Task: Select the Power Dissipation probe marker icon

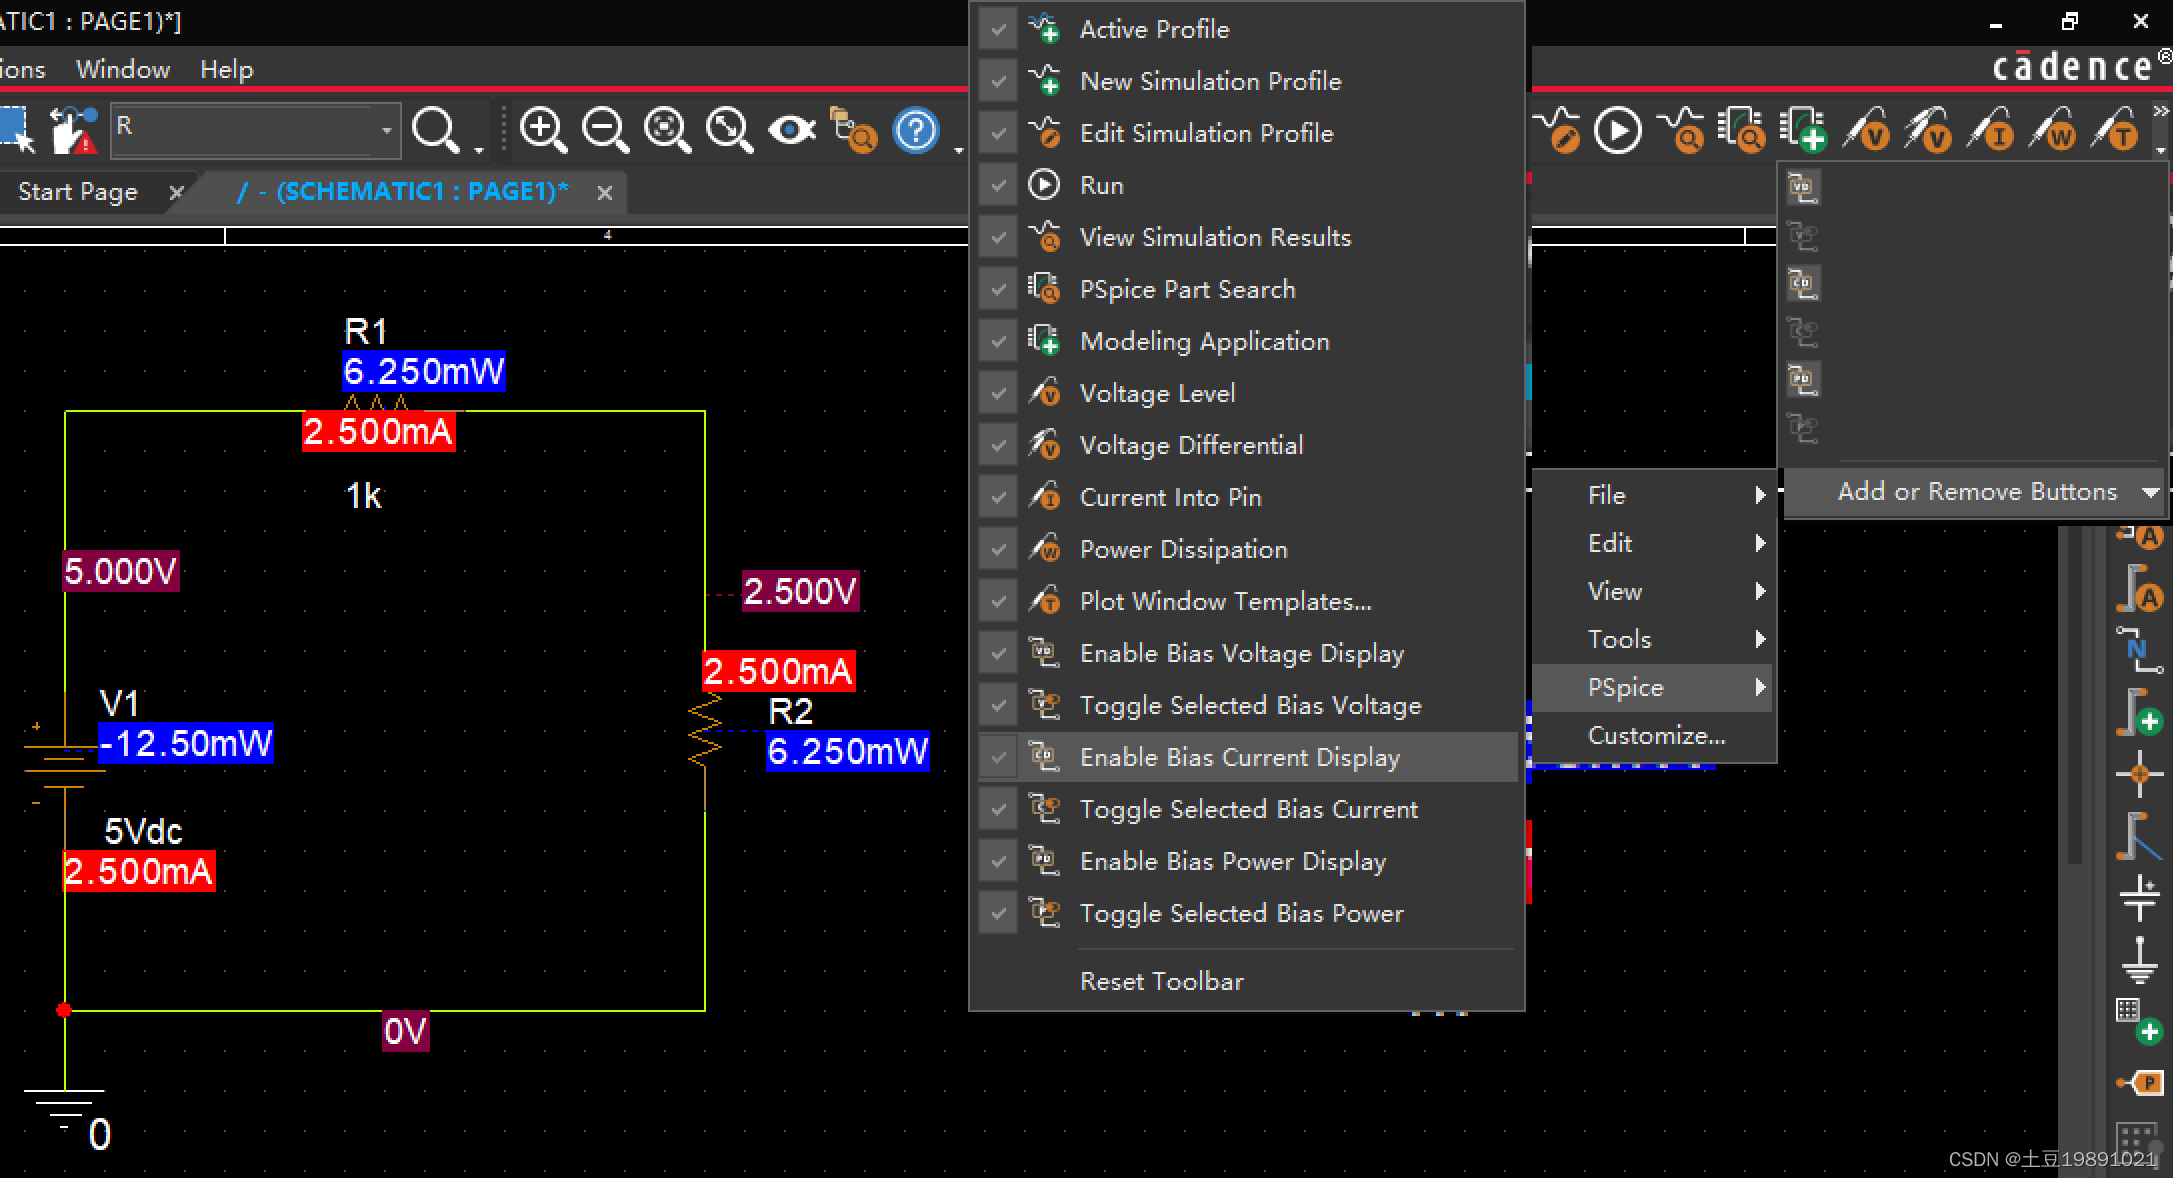Action: [2053, 130]
